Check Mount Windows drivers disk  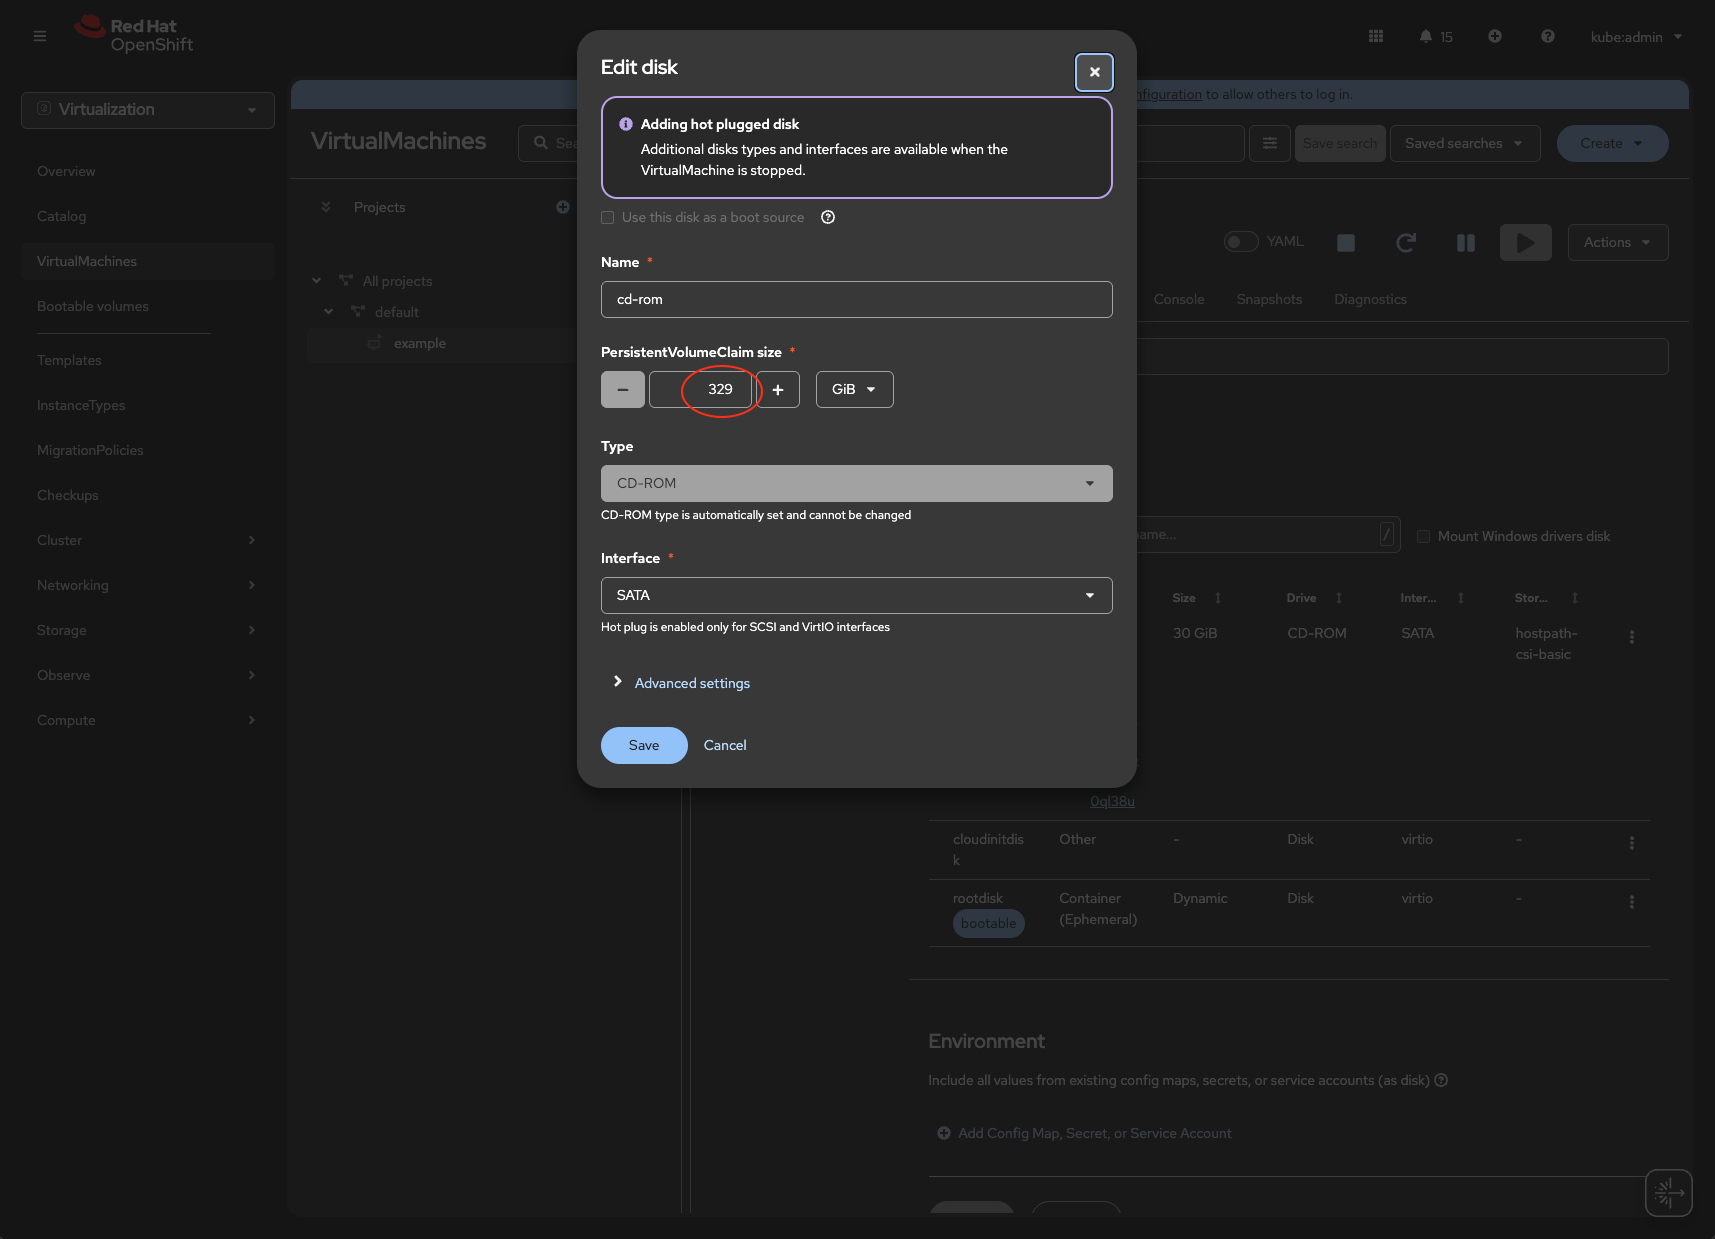[x=1423, y=537]
